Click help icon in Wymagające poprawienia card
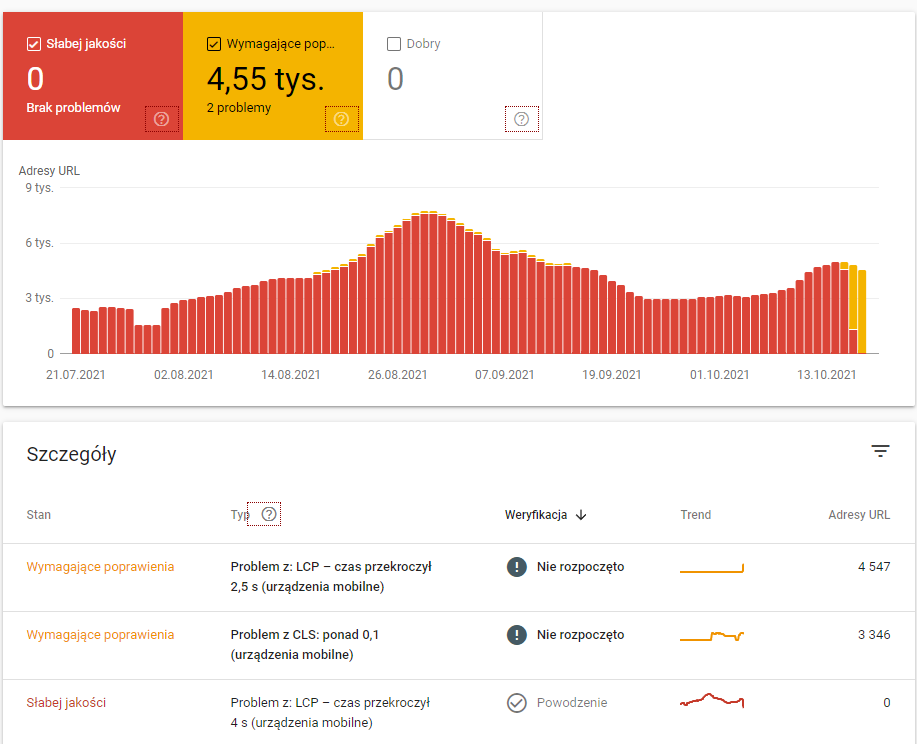Screen dimensions: 917x744 click(341, 119)
